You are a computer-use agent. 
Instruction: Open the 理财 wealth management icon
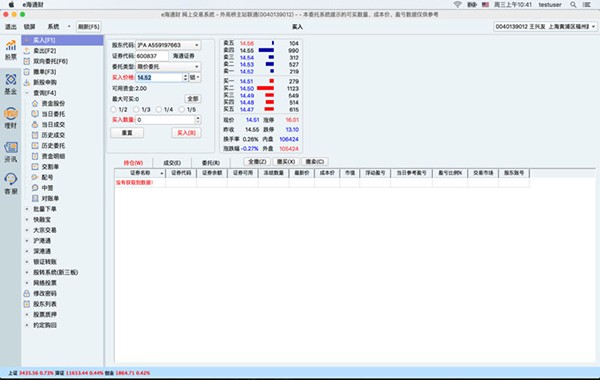coord(11,118)
